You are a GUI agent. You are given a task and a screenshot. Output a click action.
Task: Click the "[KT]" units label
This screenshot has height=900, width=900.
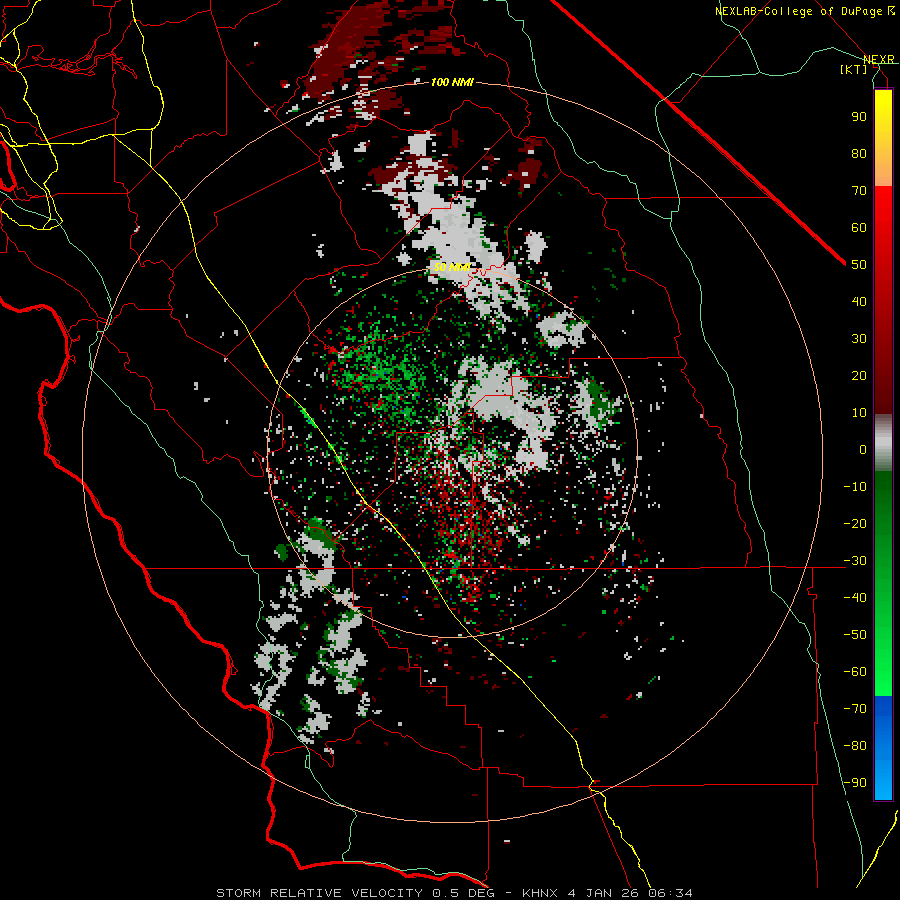click(x=853, y=69)
